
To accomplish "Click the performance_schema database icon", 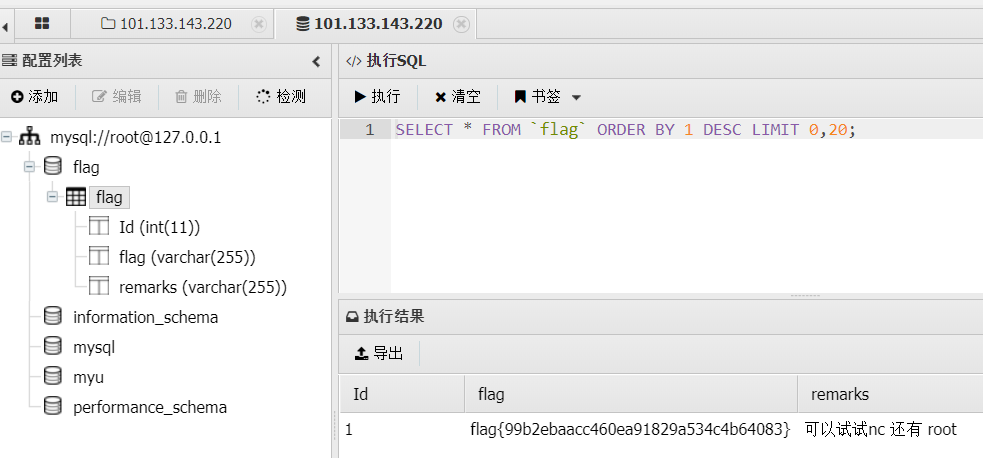I will (x=53, y=407).
